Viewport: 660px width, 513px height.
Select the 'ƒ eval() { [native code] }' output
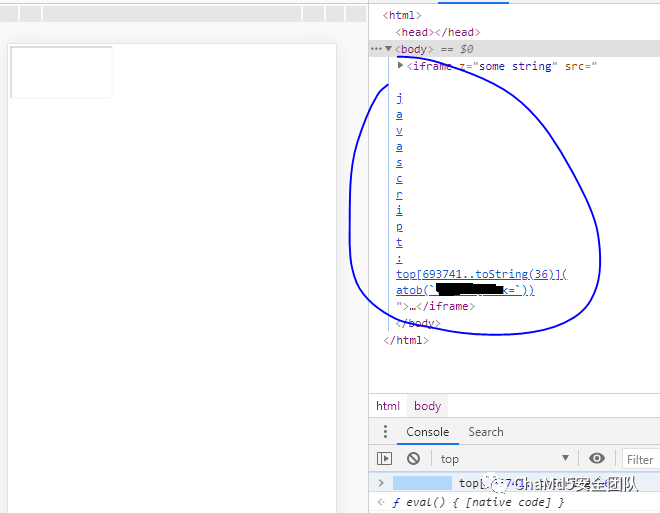coord(478,502)
